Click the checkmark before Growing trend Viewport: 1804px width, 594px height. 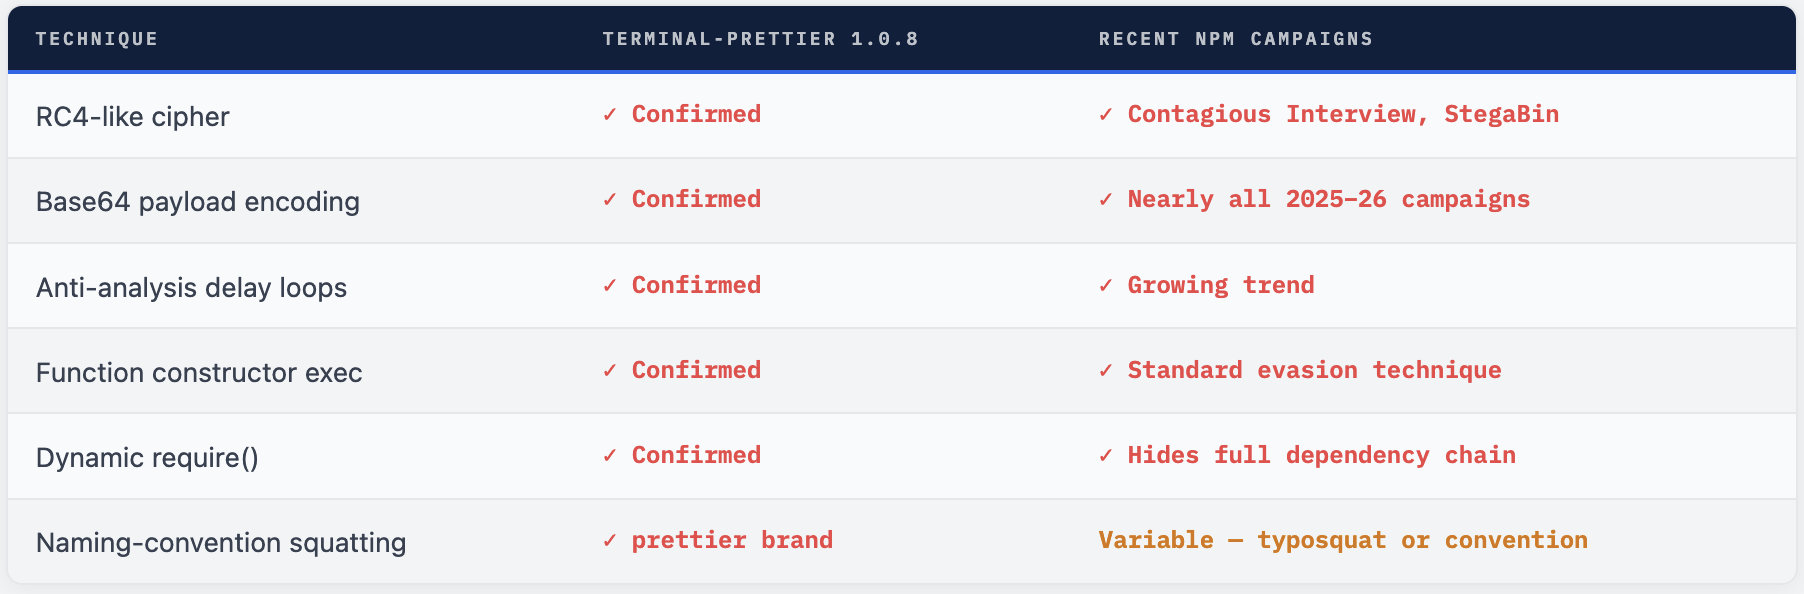1105,286
